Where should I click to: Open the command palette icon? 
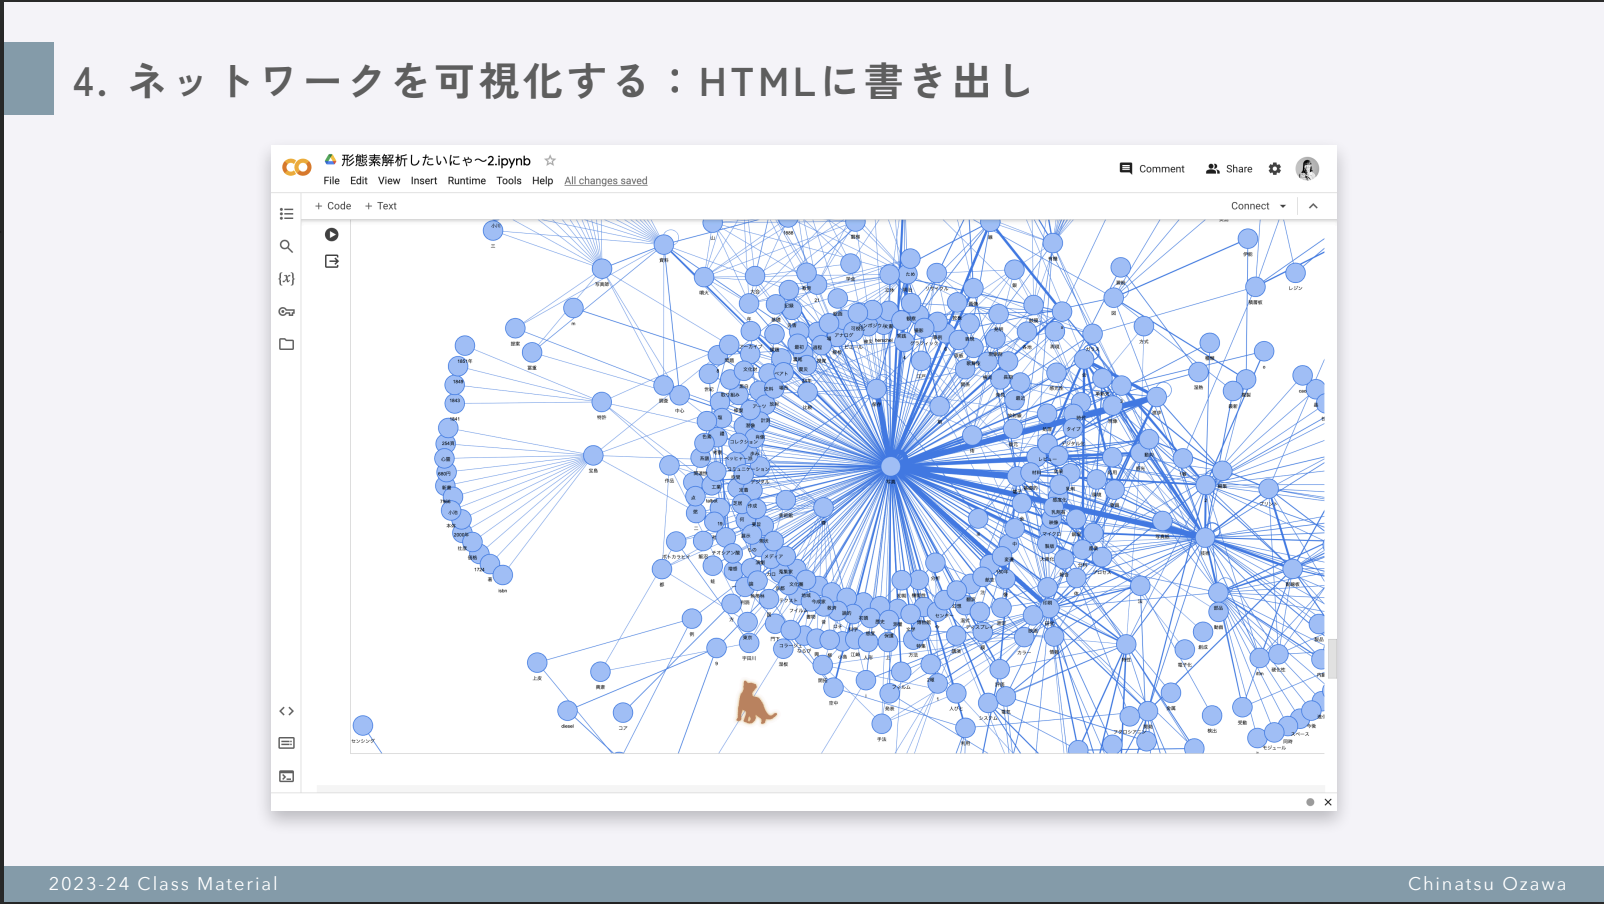[287, 743]
